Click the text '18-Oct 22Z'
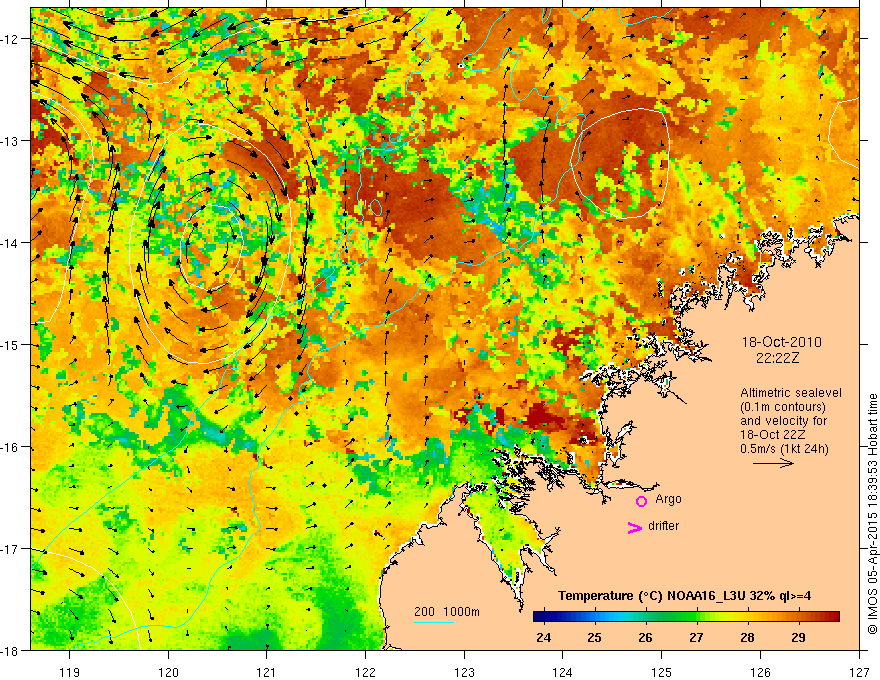The image size is (880, 680). point(772,435)
